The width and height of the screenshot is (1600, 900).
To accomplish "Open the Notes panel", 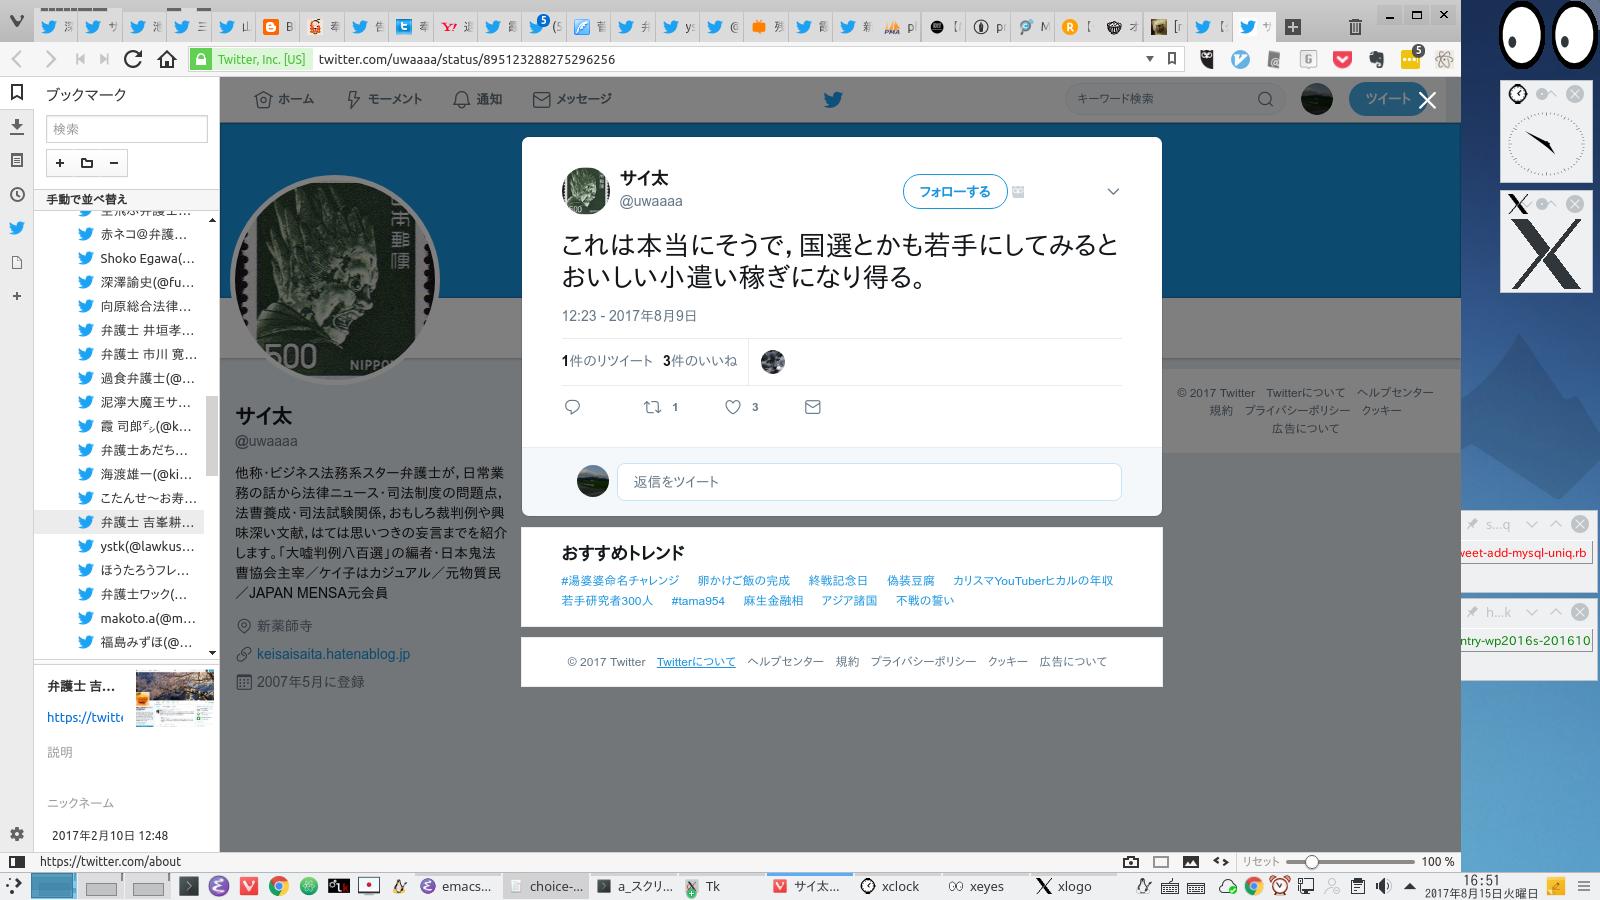I will pyautogui.click(x=17, y=160).
